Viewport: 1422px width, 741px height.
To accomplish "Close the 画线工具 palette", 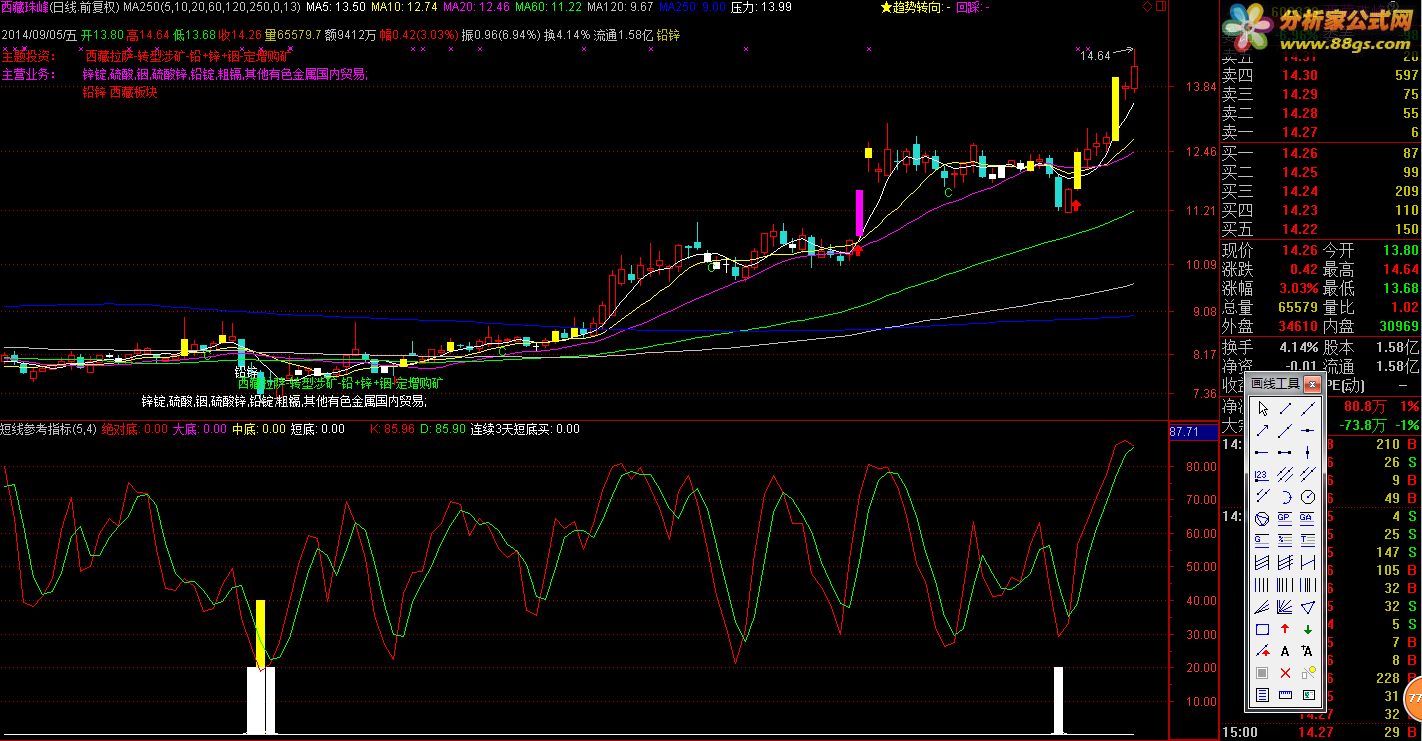I will (1312, 384).
